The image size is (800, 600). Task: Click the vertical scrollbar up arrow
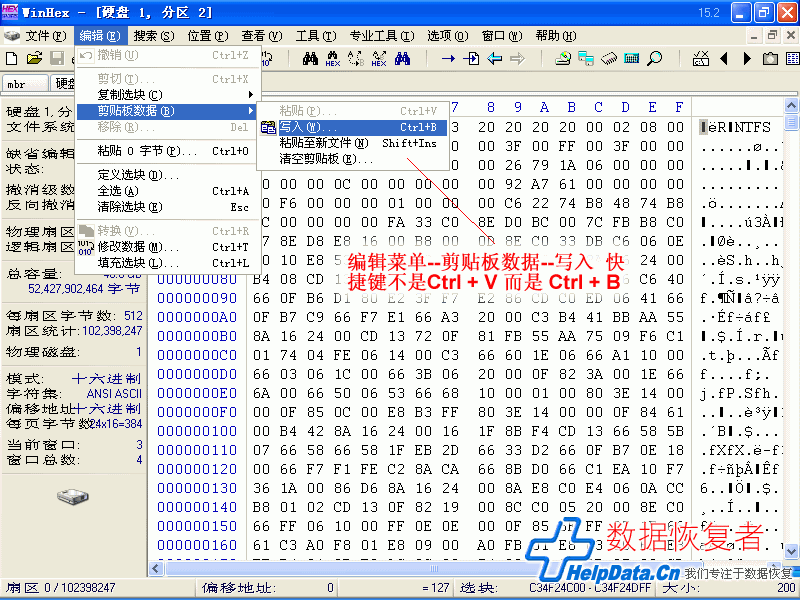(x=791, y=106)
